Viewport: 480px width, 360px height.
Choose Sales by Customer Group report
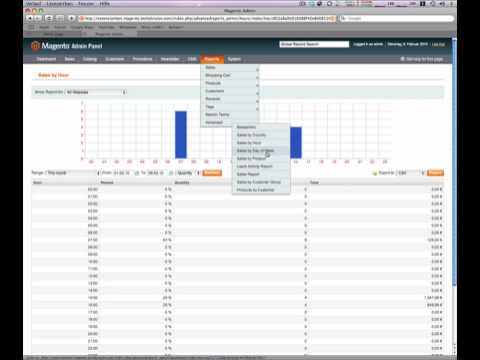(261, 182)
